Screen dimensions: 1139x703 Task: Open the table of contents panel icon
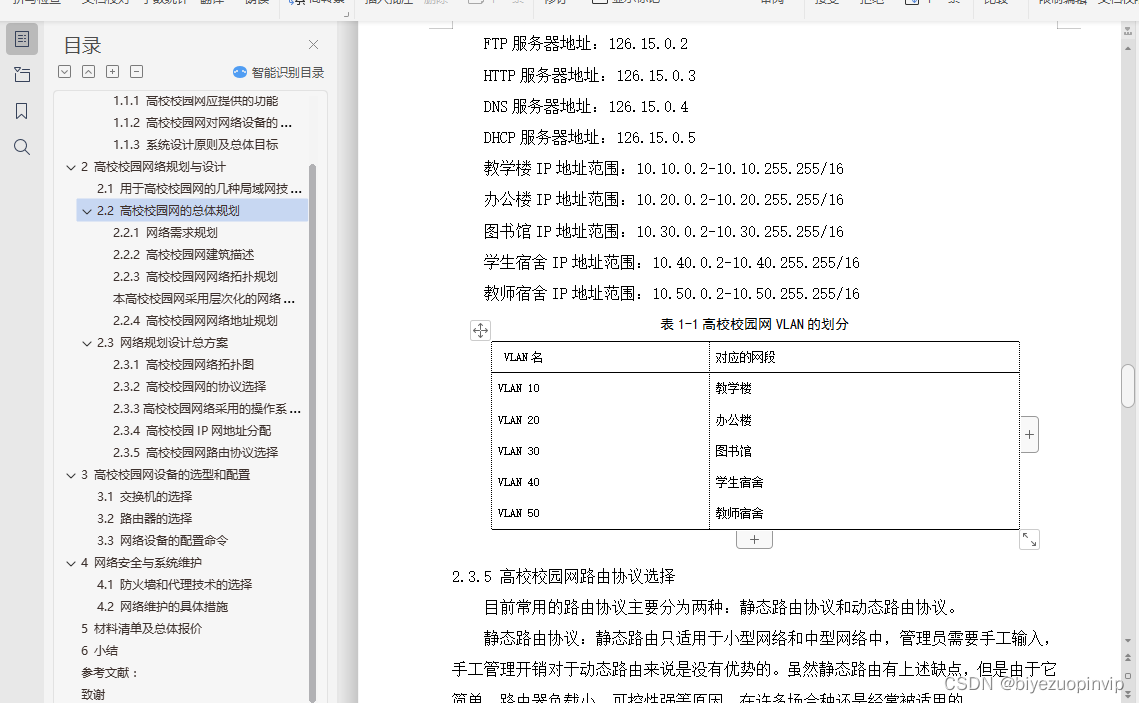pos(22,38)
